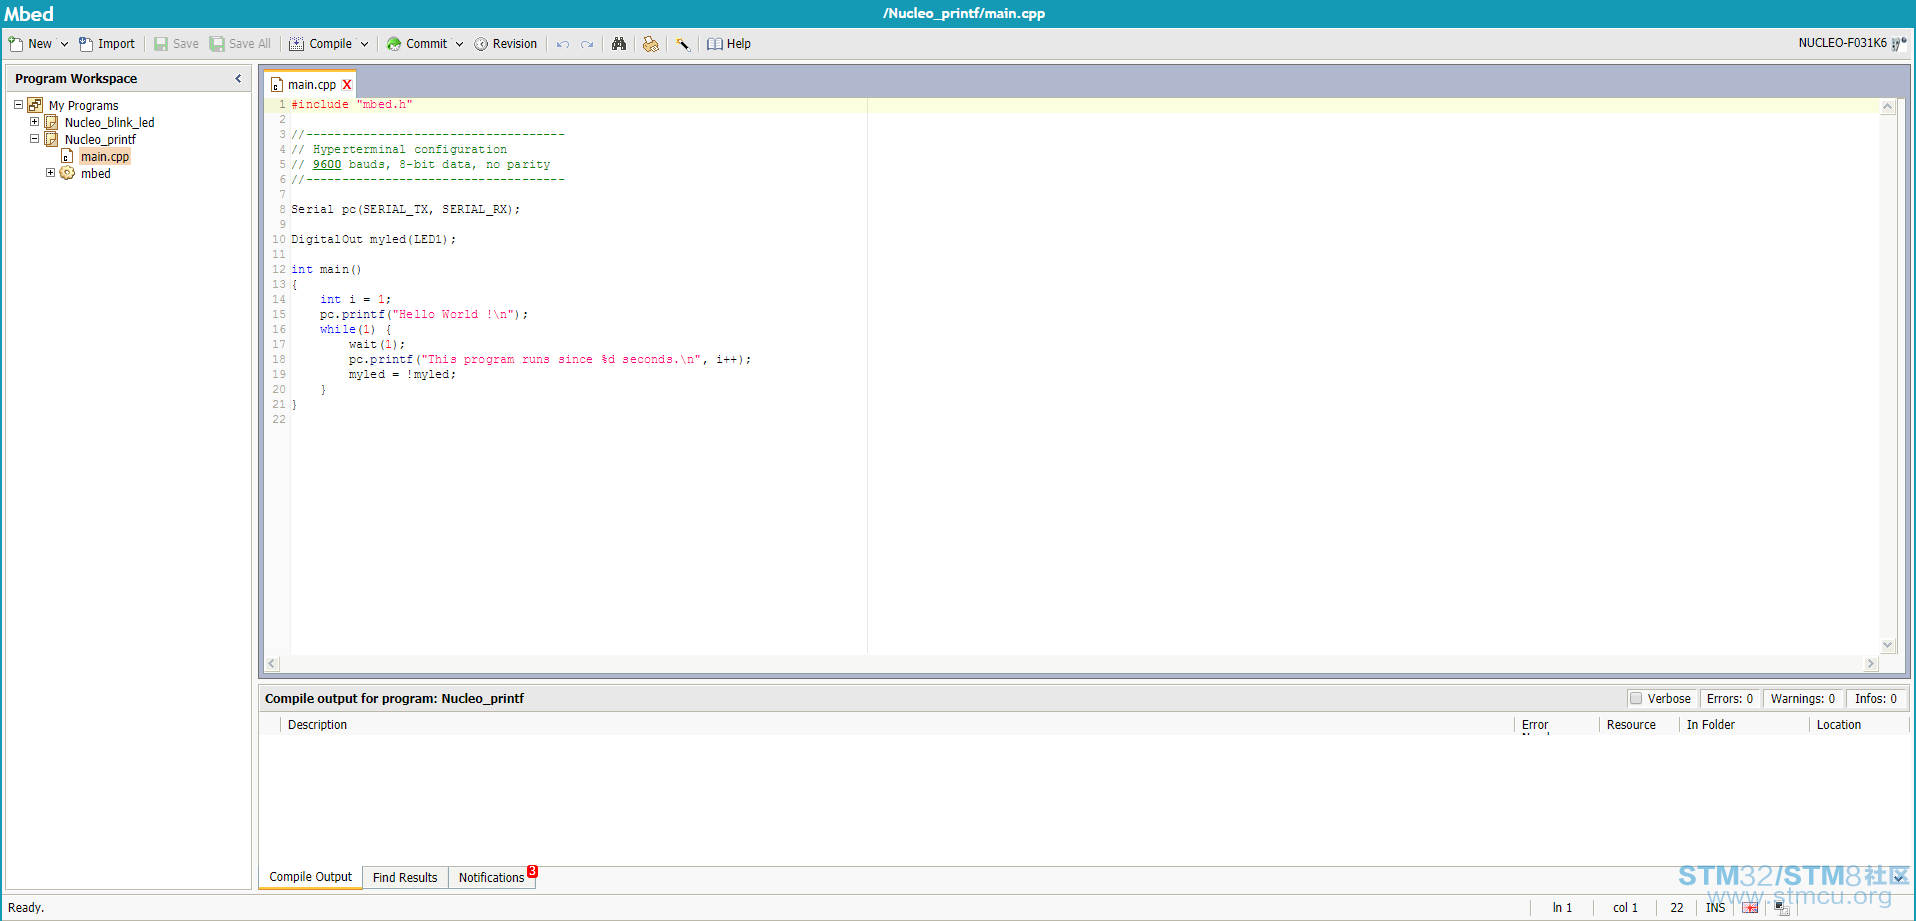
Task: Select the Nucleo_blink_led program
Action: (109, 123)
